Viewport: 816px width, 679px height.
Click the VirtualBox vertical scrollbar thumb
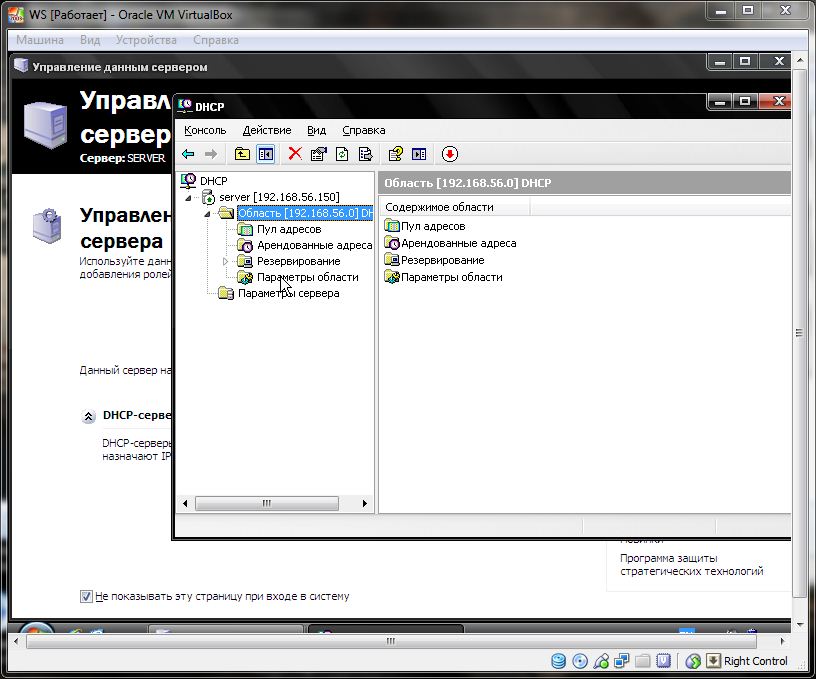click(x=799, y=332)
